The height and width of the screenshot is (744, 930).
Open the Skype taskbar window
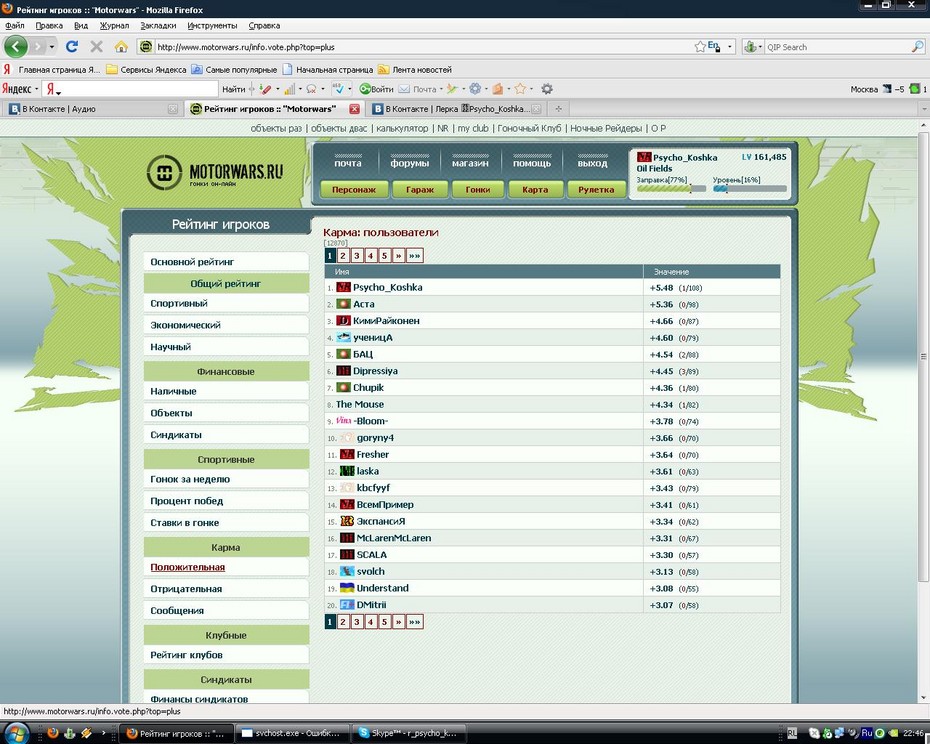point(408,733)
